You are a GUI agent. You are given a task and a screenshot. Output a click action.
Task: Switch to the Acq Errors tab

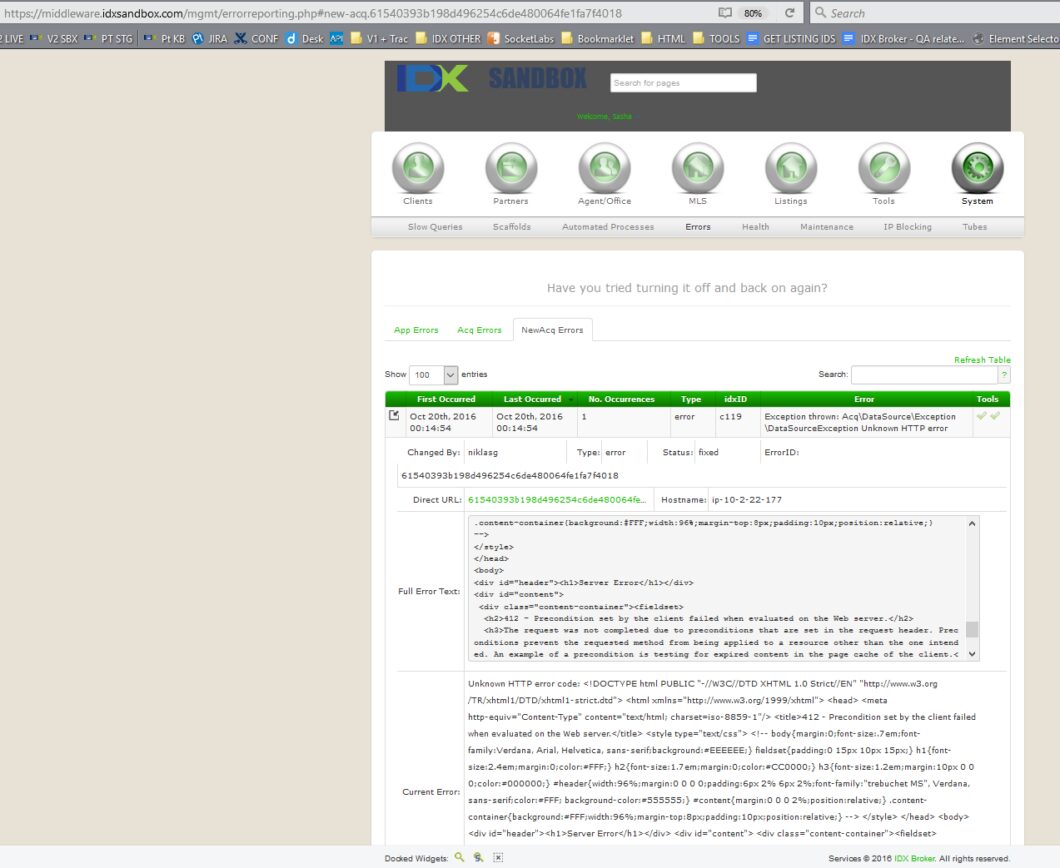click(479, 330)
